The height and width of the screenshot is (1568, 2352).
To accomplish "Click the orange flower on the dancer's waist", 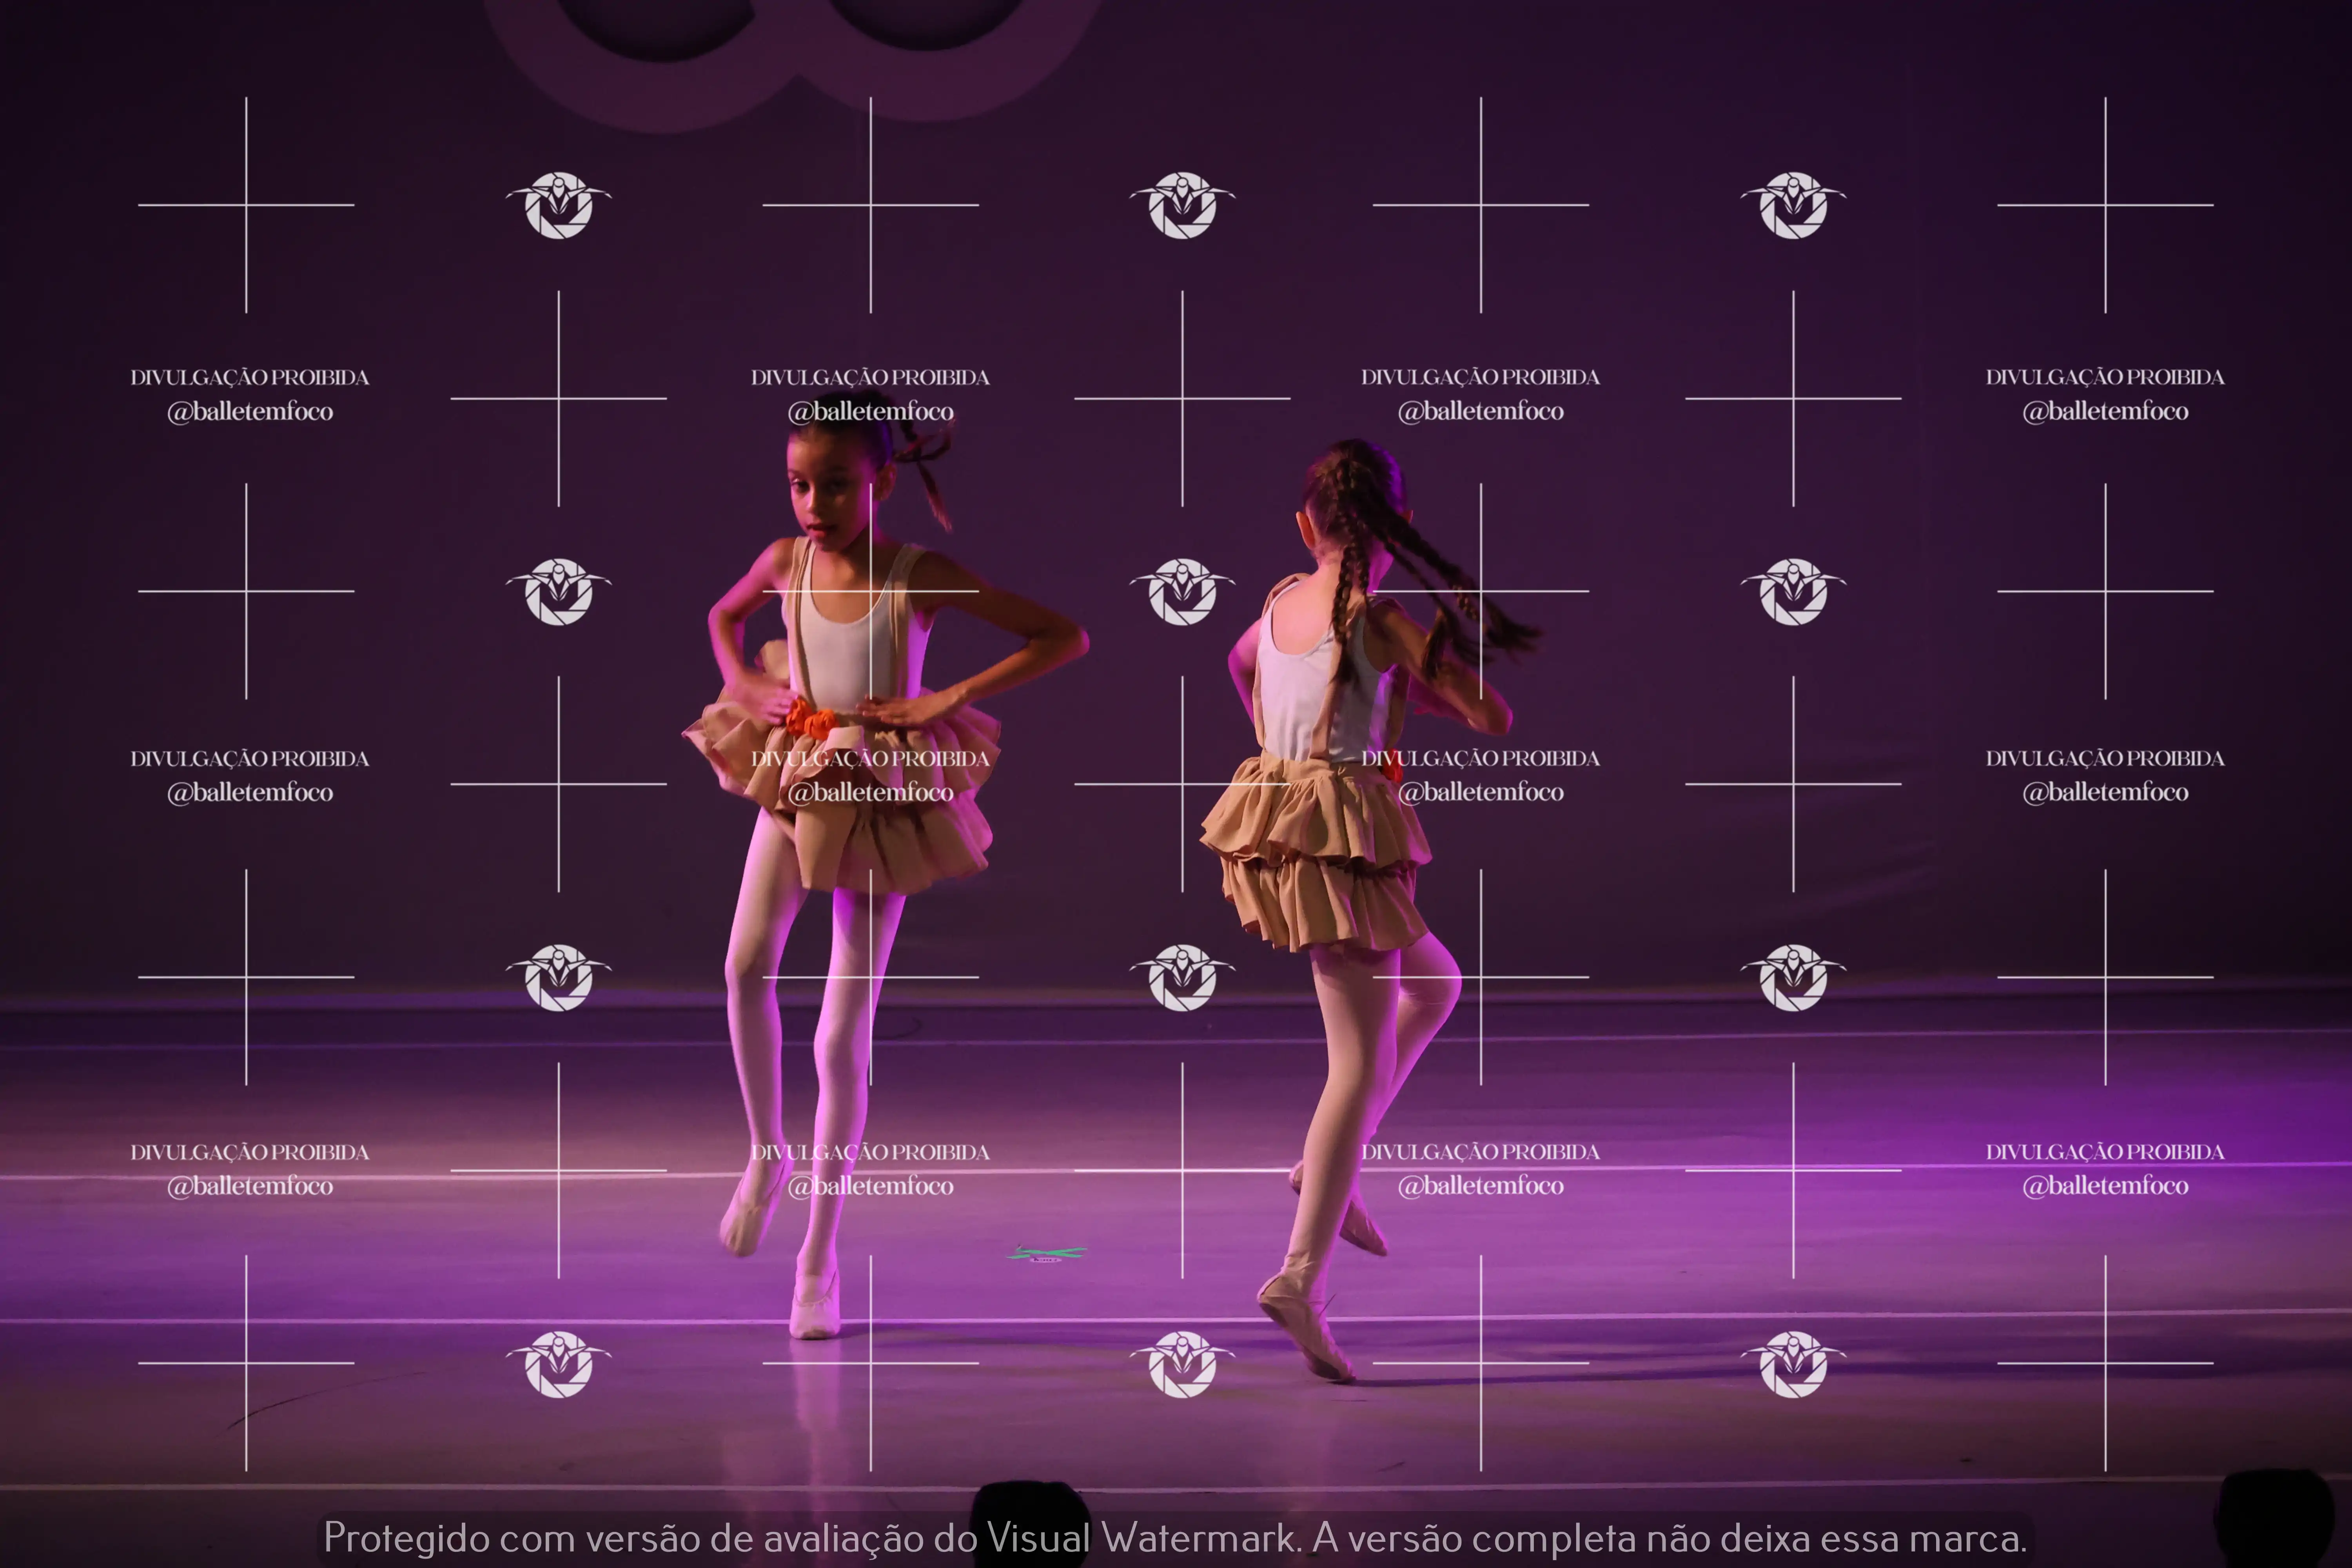I will [x=808, y=719].
